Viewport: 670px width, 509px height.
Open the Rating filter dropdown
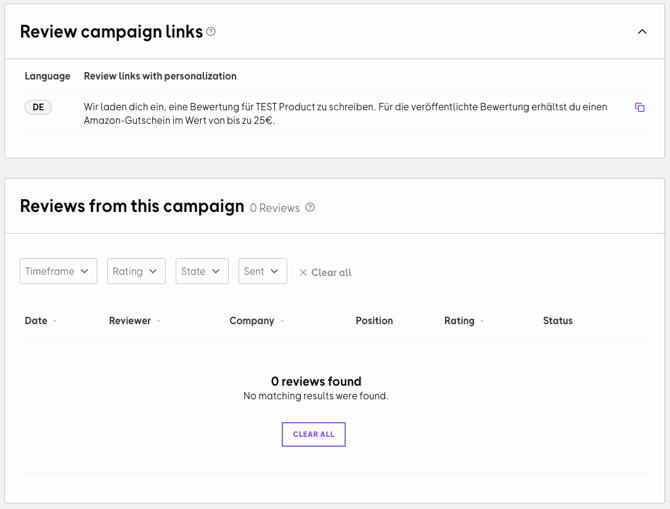[136, 271]
